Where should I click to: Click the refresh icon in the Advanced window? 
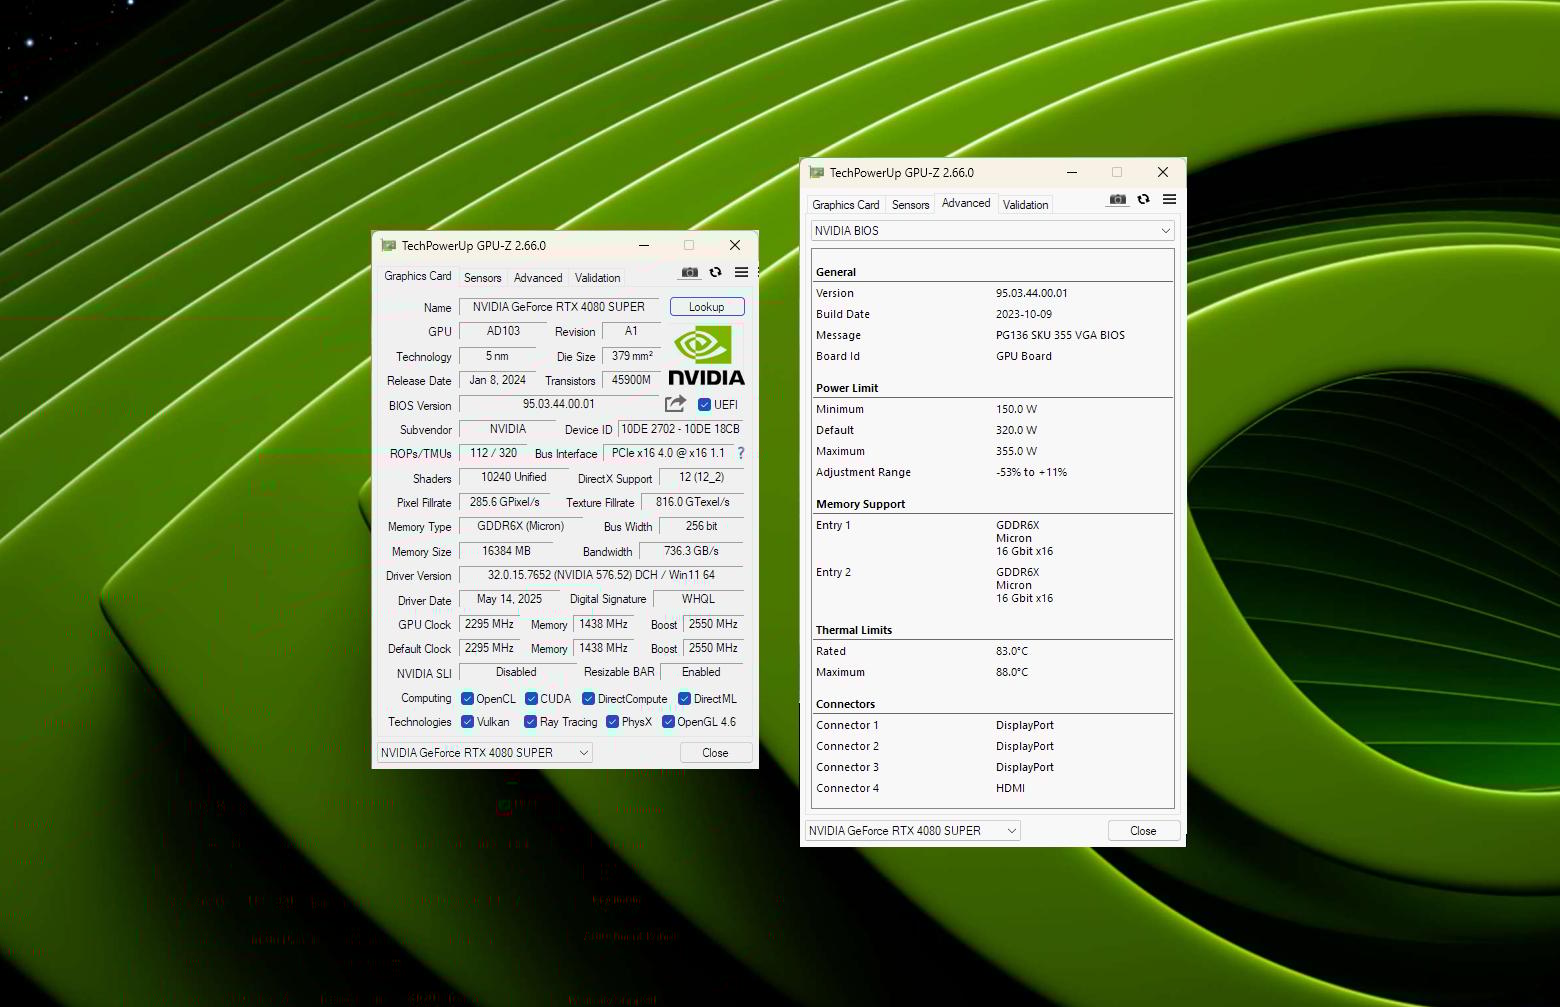tap(1143, 199)
